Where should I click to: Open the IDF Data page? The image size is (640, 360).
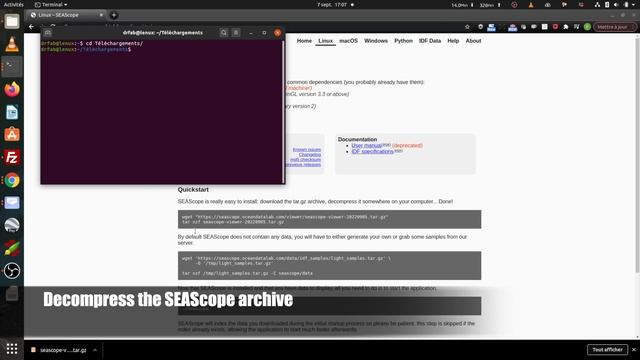click(430, 41)
